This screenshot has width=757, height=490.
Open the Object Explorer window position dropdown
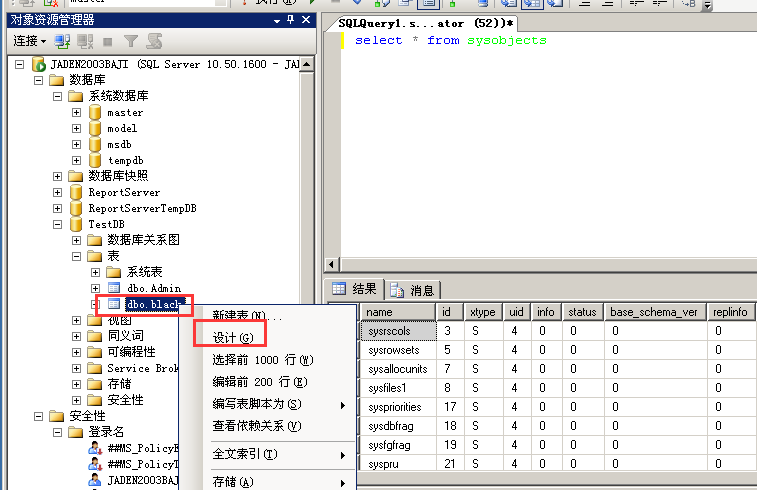pos(276,21)
